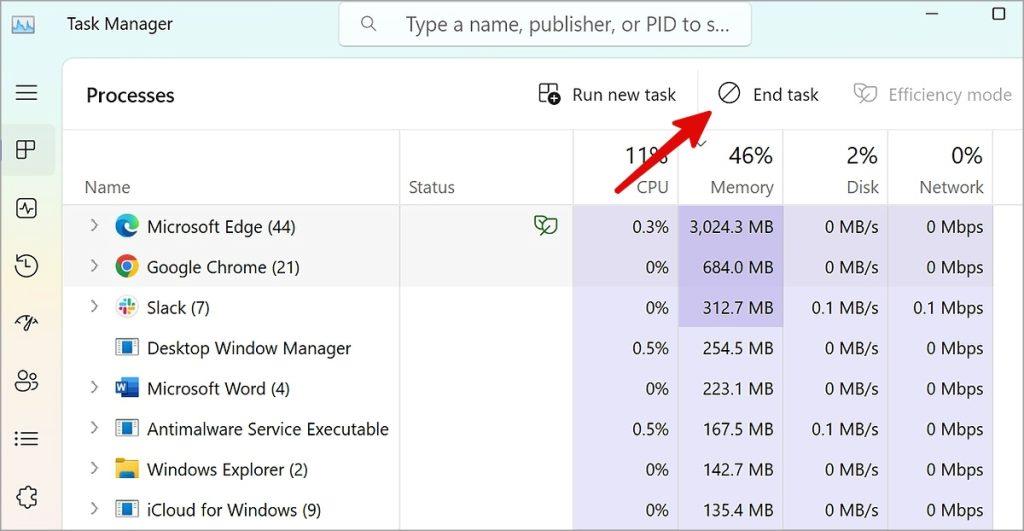Viewport: 1024px width, 531px height.
Task: Expand the iCloud for Windows group
Action: pyautogui.click(x=94, y=509)
